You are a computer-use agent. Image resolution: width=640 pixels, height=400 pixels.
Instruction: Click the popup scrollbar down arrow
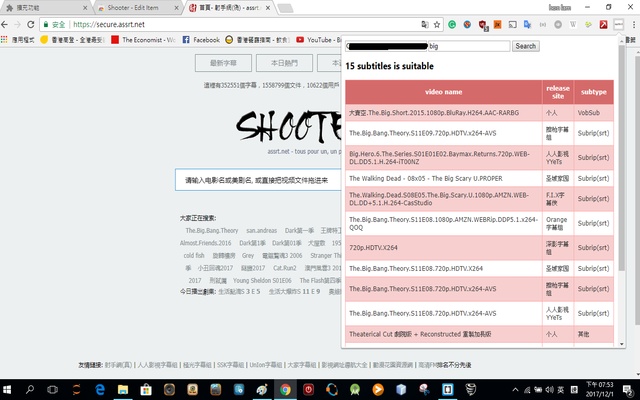(622, 344)
